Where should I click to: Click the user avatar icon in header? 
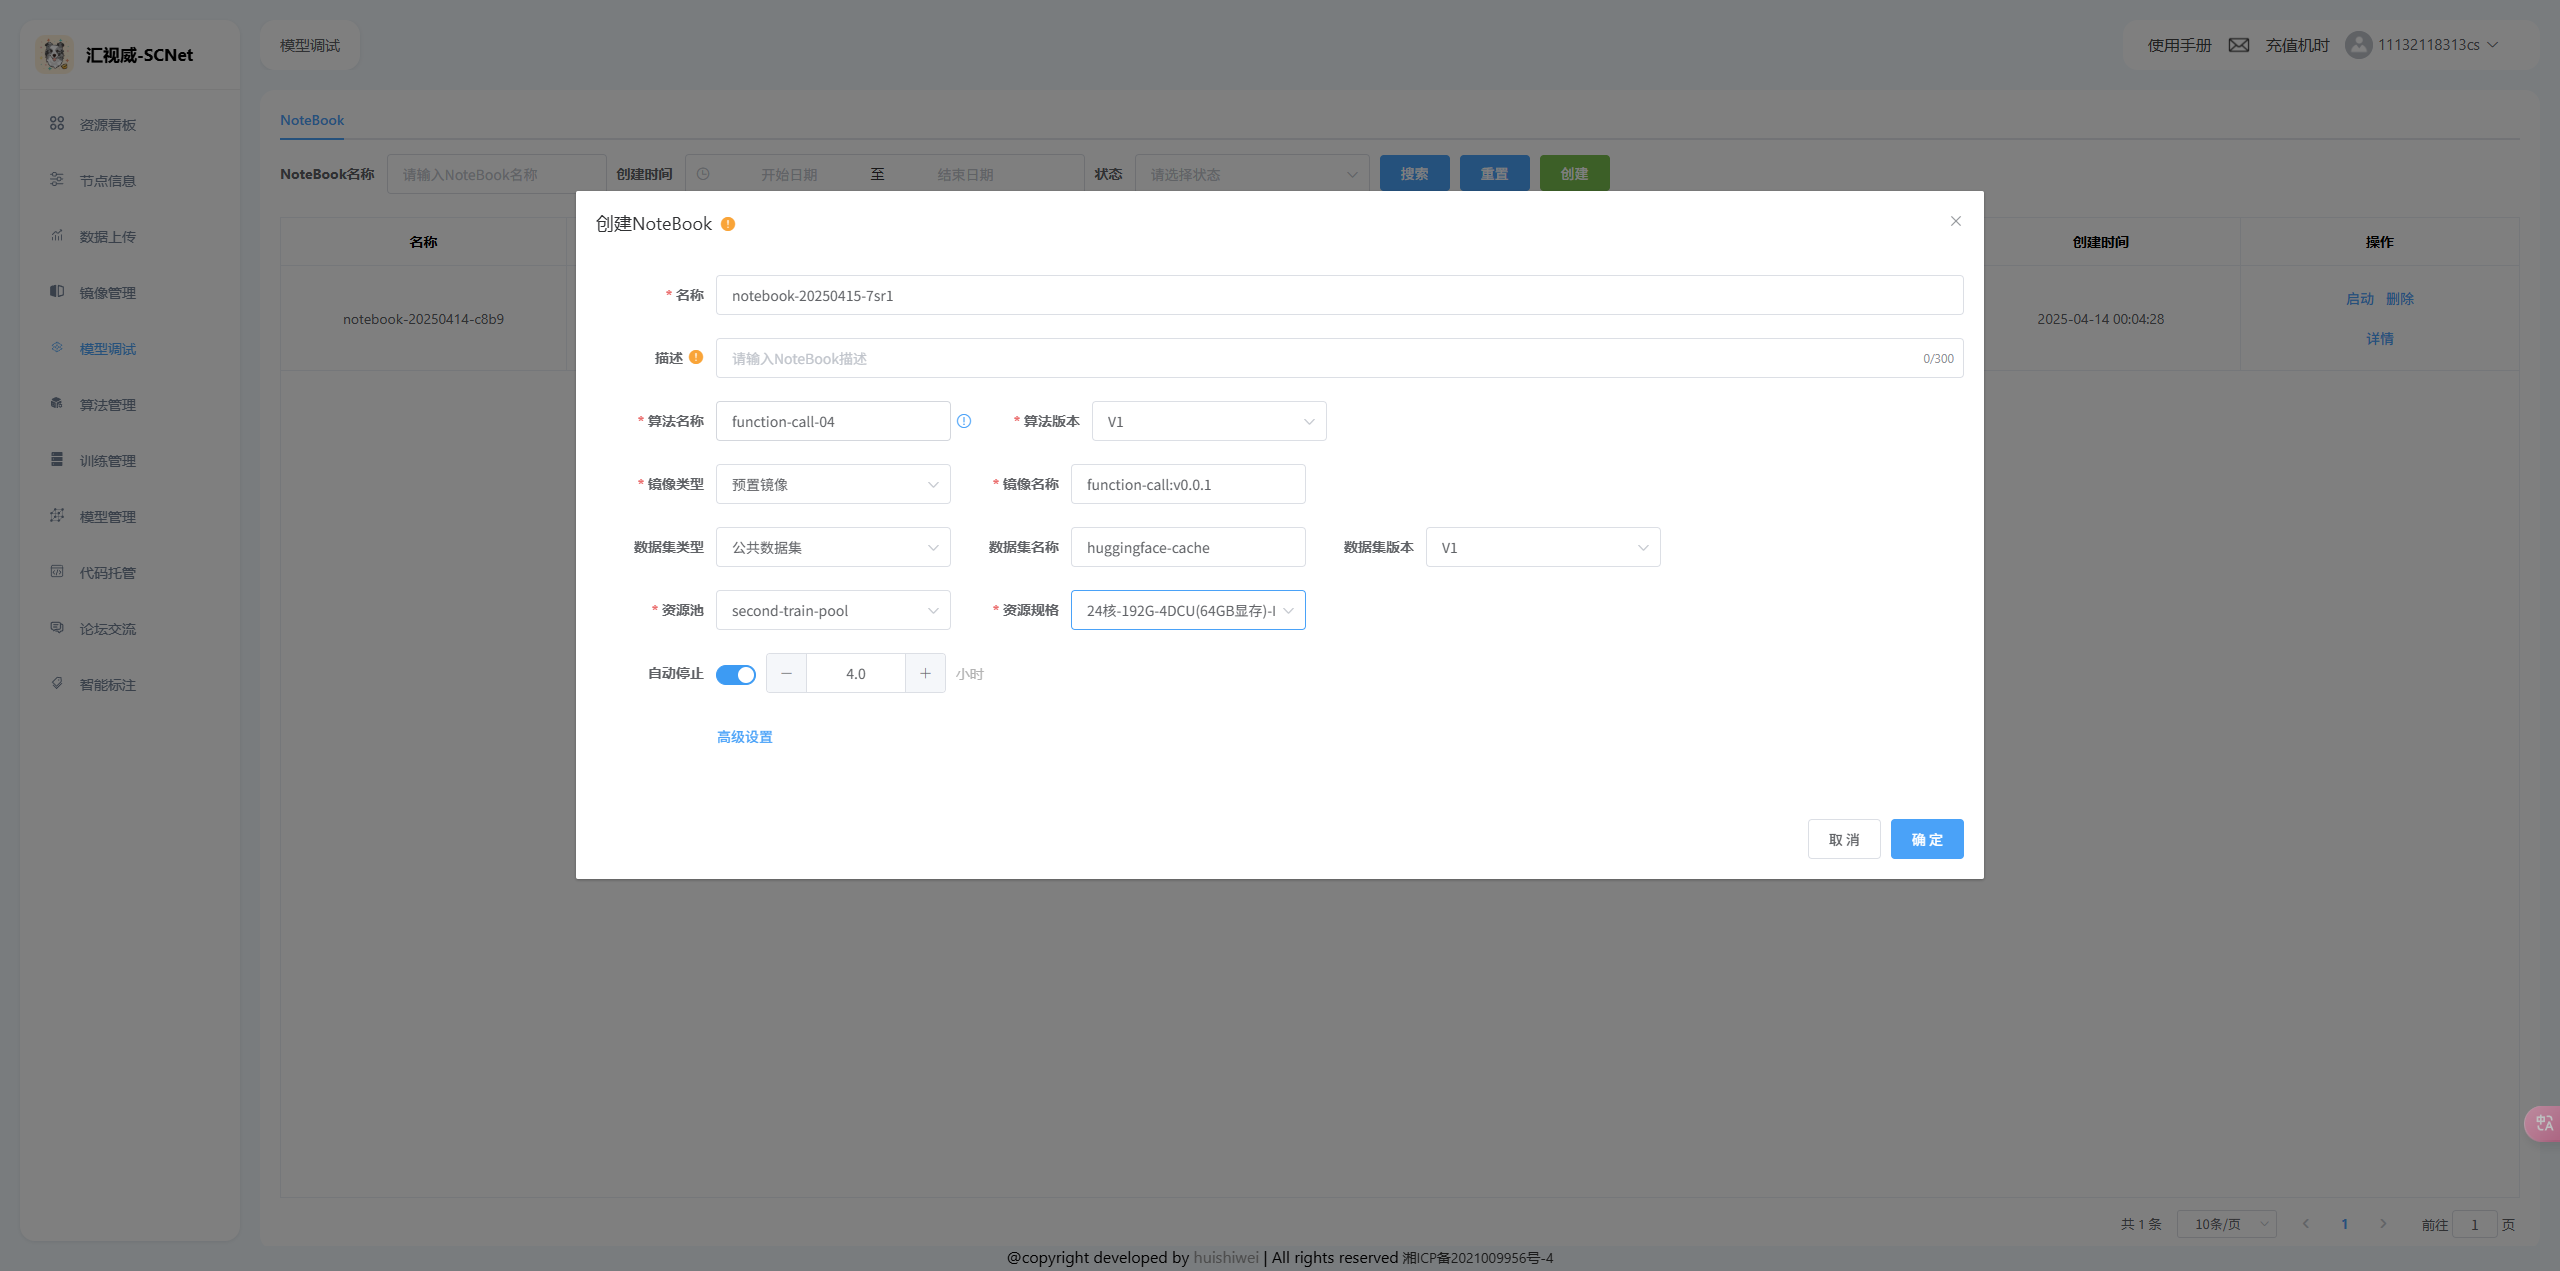tap(2358, 45)
